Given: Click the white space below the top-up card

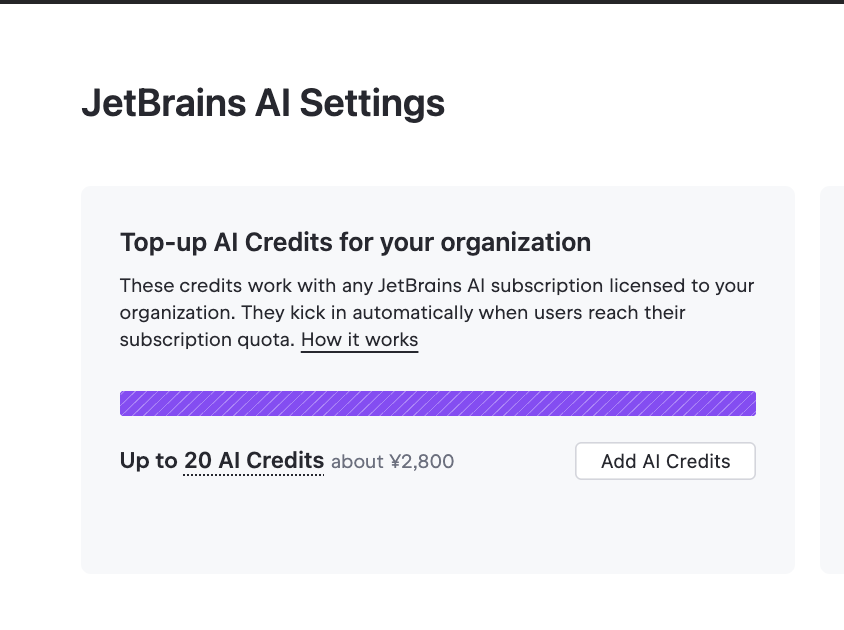Looking at the screenshot, I should point(437,603).
